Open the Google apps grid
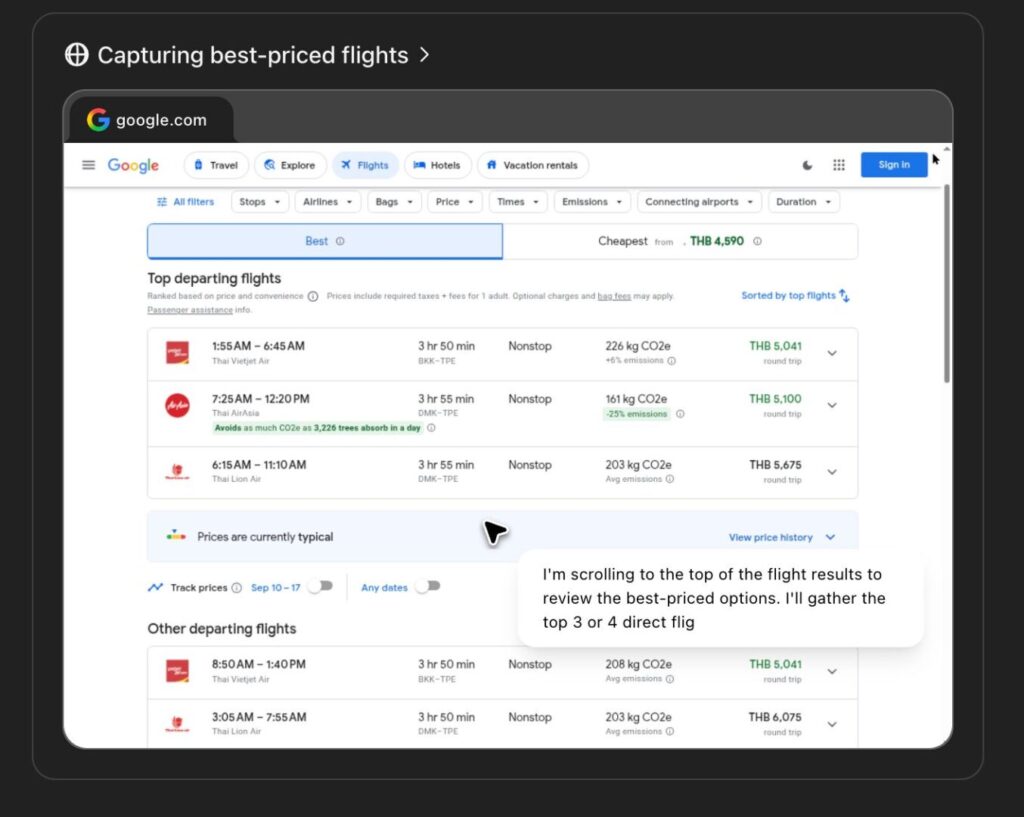1024x817 pixels. (839, 165)
